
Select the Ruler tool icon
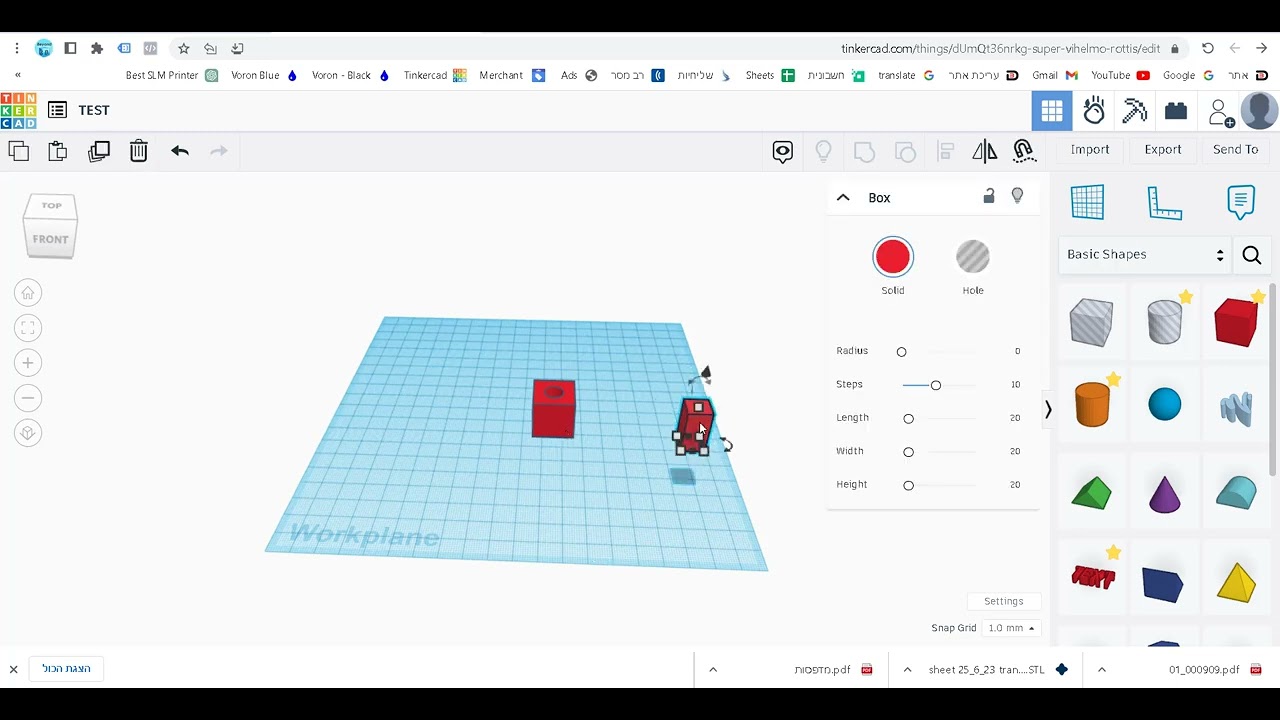click(1165, 203)
